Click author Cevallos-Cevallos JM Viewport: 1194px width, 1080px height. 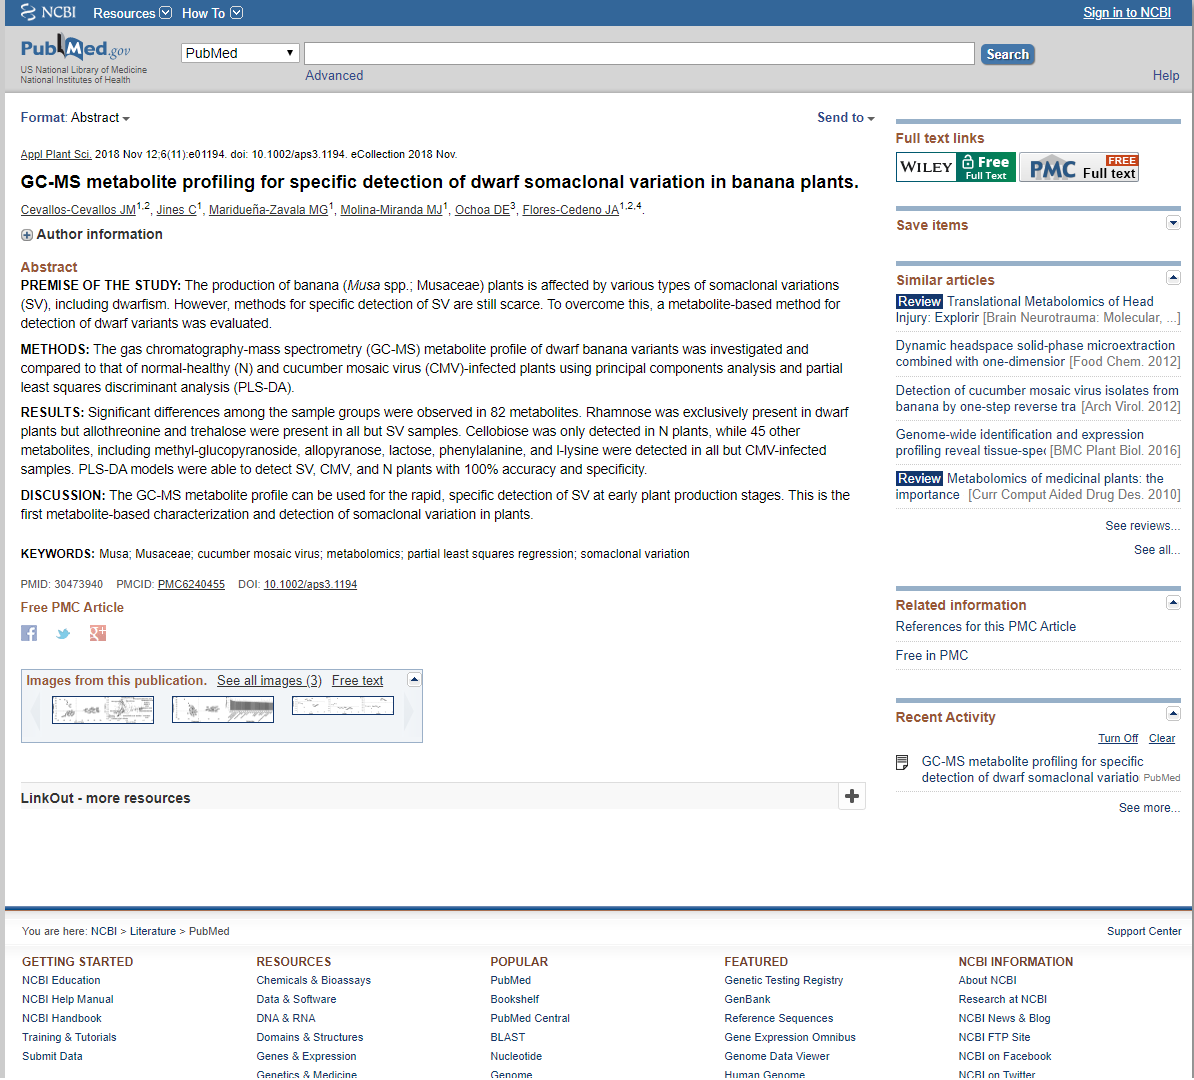tap(78, 210)
